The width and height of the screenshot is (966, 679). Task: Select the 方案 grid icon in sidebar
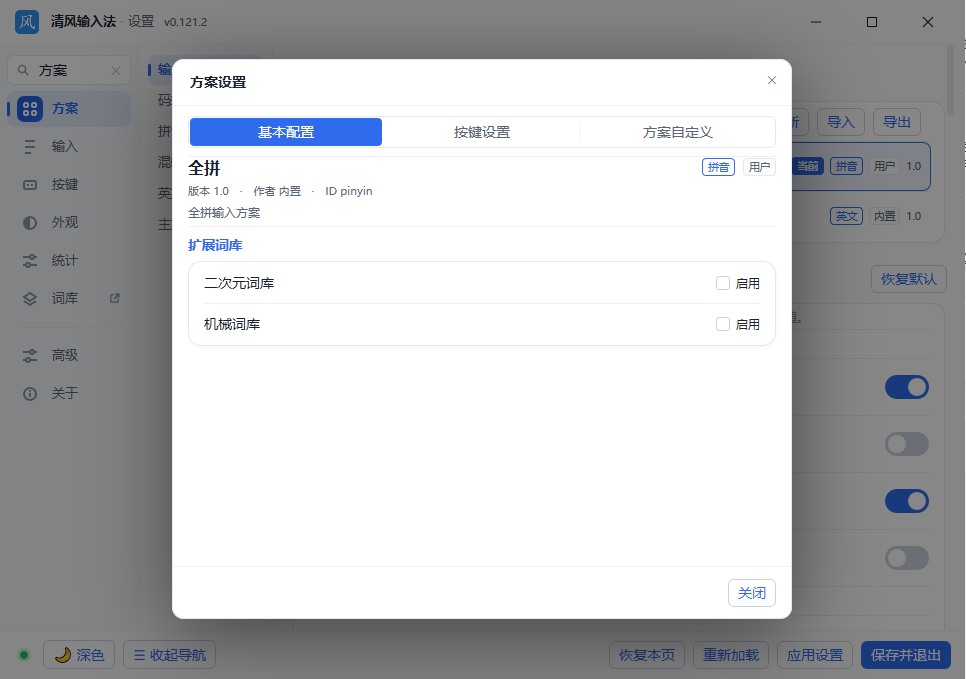(x=30, y=109)
